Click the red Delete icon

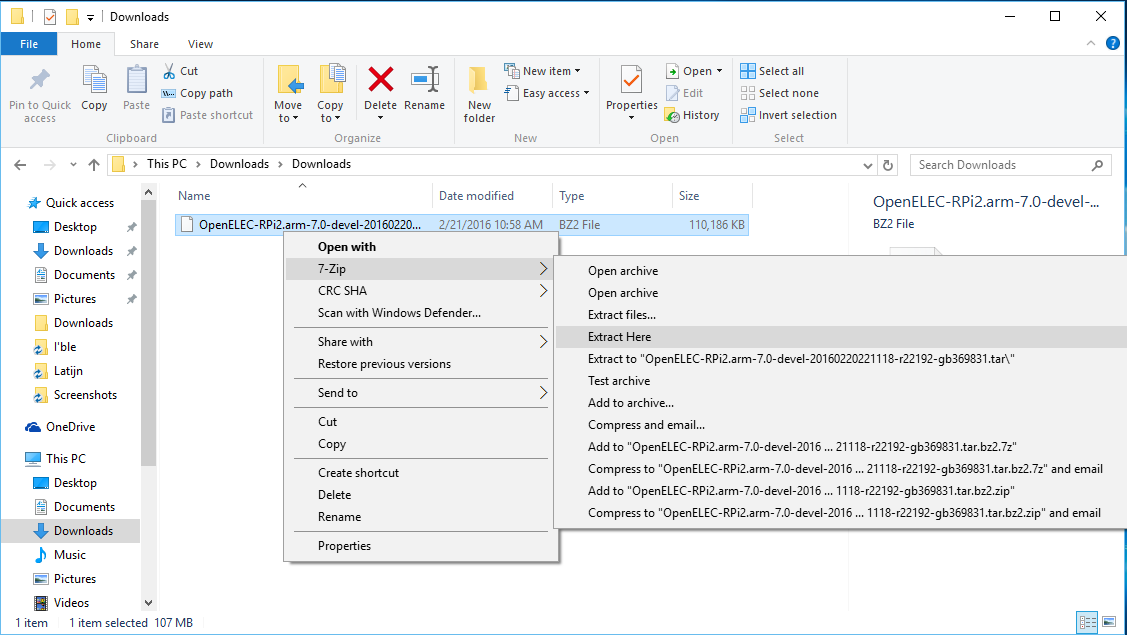pos(380,80)
